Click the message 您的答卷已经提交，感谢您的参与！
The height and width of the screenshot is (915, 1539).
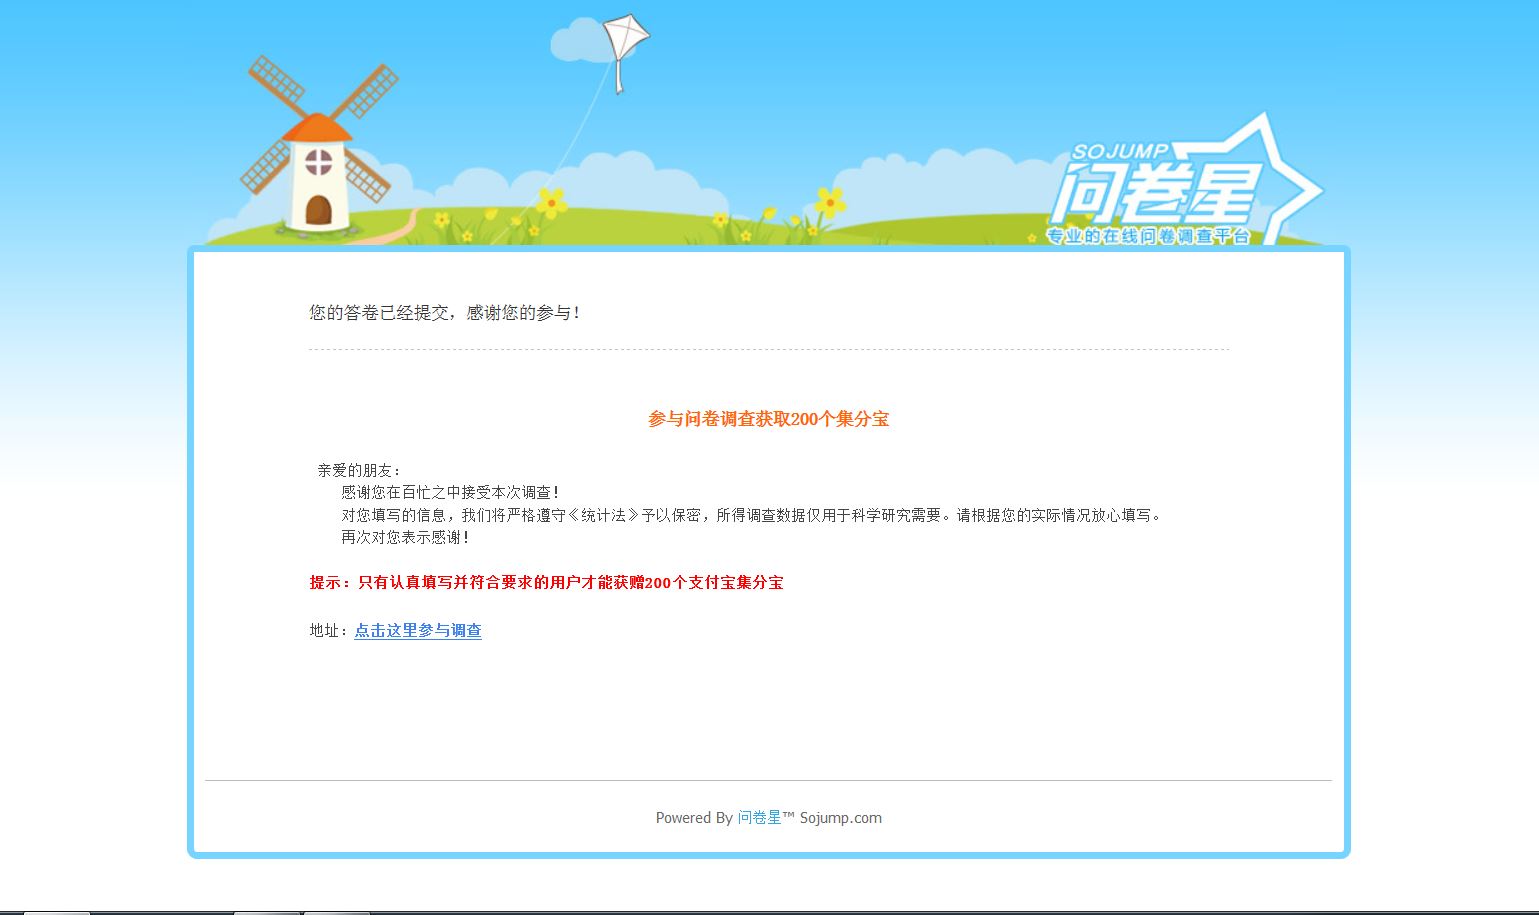(445, 313)
